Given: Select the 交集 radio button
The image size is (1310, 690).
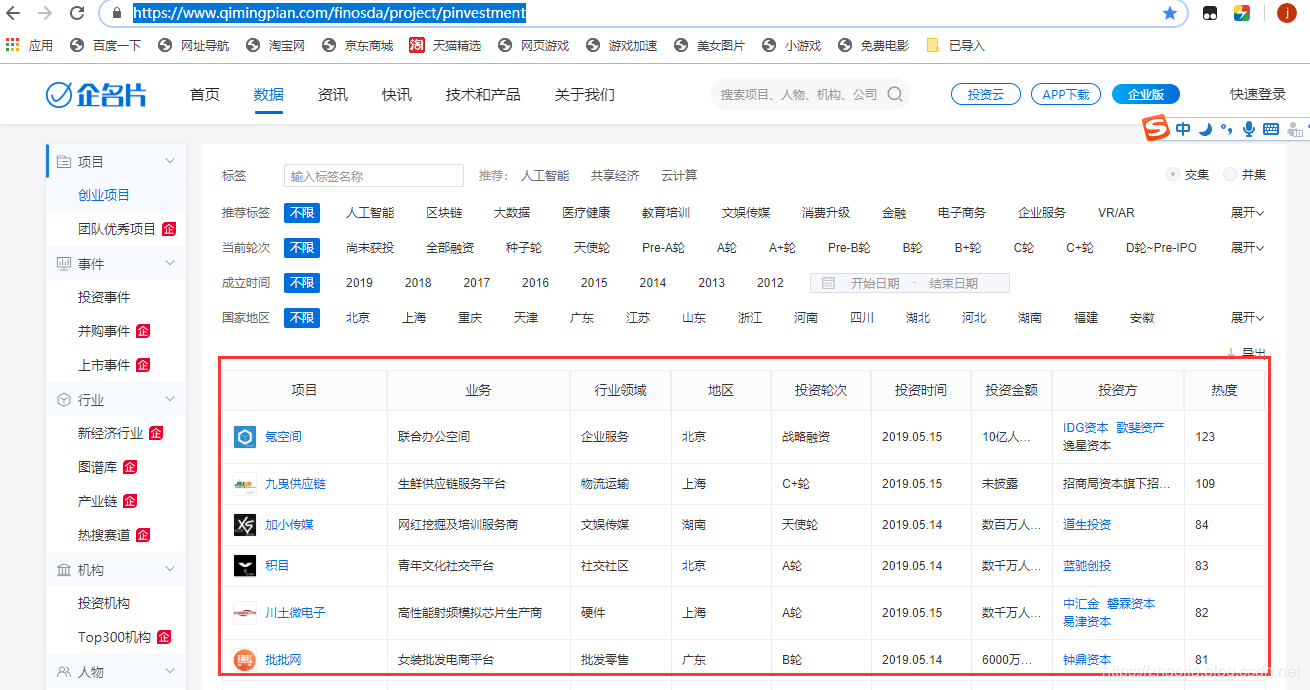Looking at the screenshot, I should point(1173,175).
